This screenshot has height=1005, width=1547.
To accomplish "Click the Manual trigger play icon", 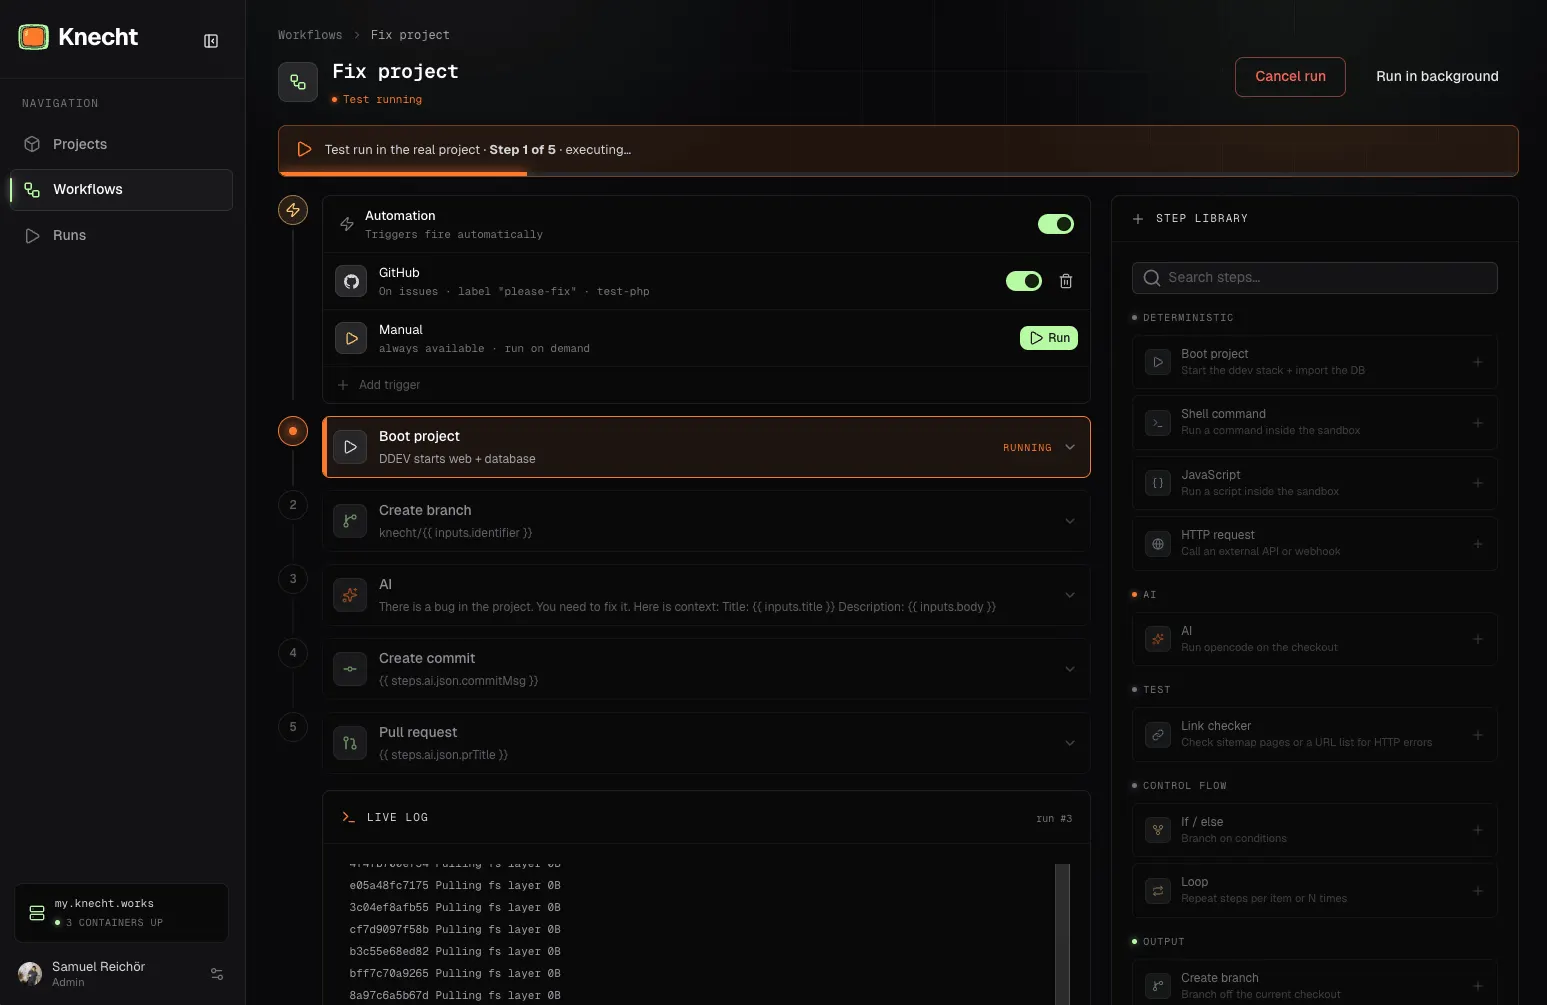I will click(351, 338).
